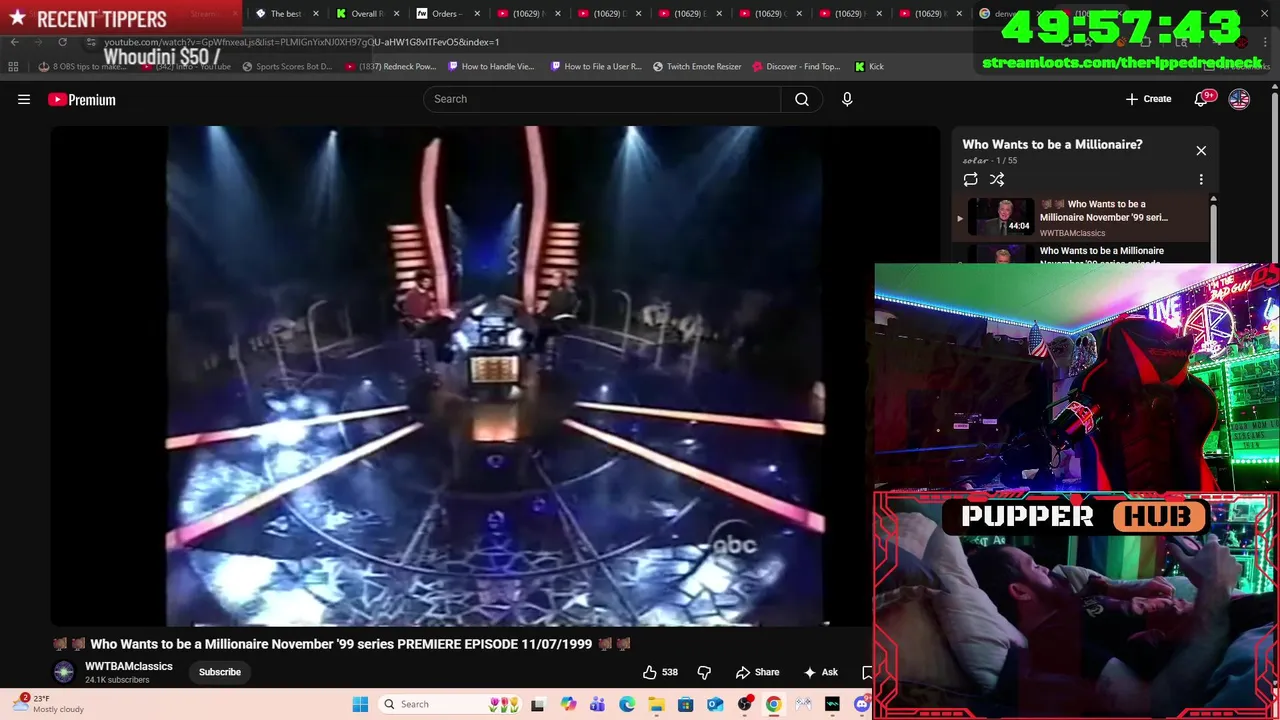
Task: Open Outlook from the taskbar
Action: coord(715,704)
